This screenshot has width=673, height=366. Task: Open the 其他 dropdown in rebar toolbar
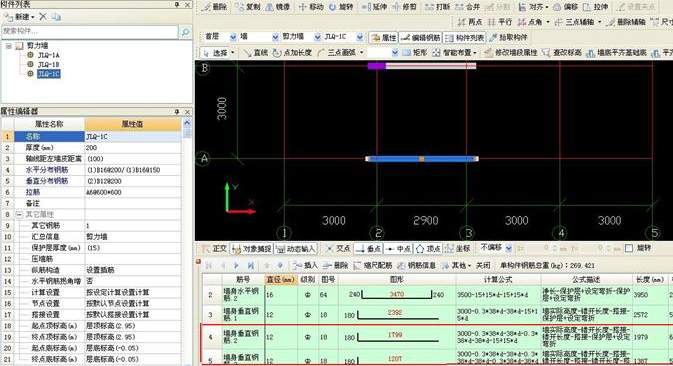[x=470, y=265]
